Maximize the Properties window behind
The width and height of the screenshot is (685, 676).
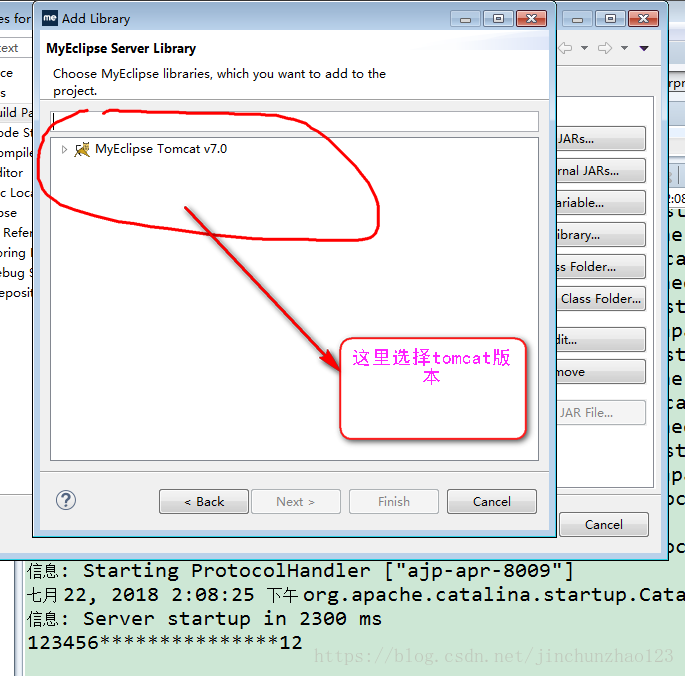click(610, 19)
